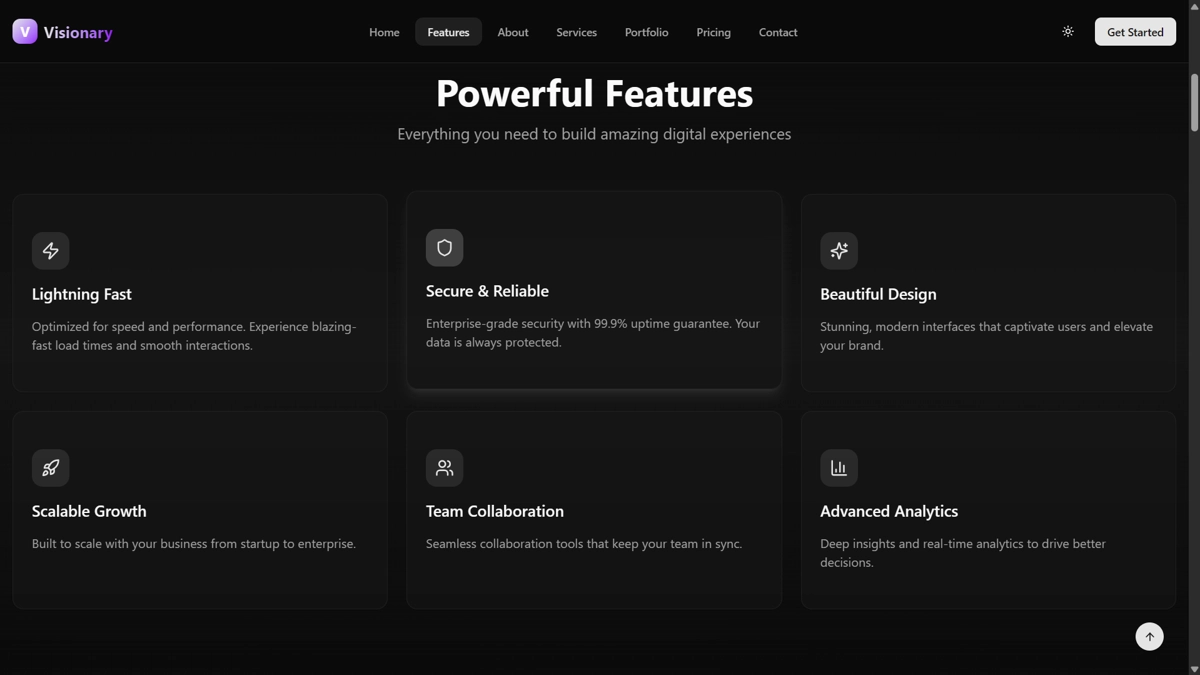
Task: Click the sparkles icon on Beautiful Design
Action: (839, 251)
